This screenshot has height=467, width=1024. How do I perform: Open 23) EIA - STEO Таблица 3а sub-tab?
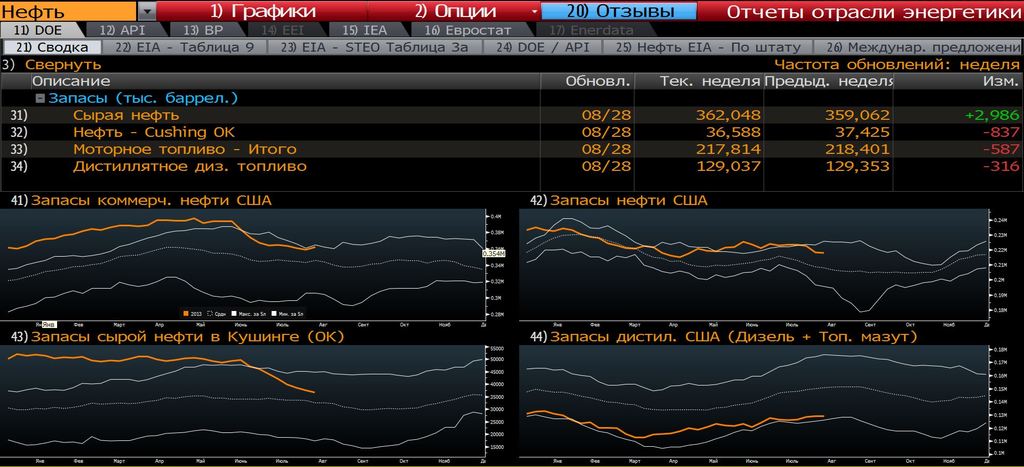[x=376, y=47]
